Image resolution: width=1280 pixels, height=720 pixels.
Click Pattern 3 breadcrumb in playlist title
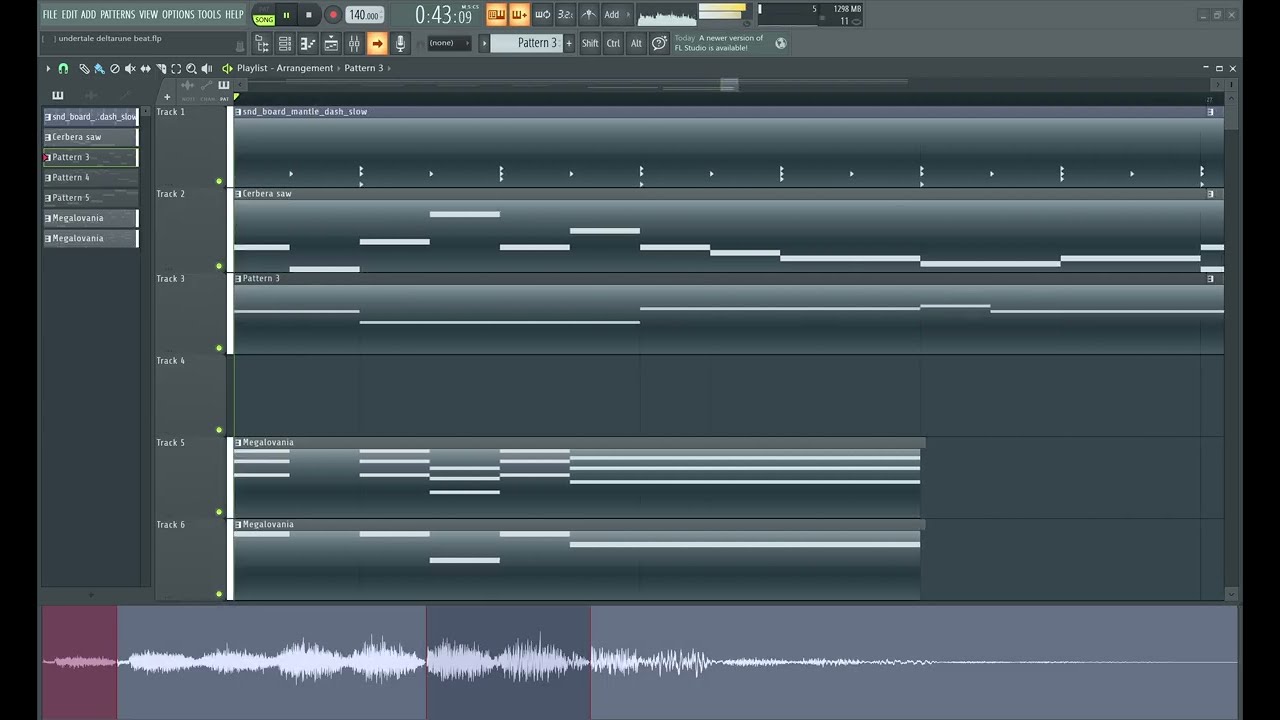click(x=364, y=68)
